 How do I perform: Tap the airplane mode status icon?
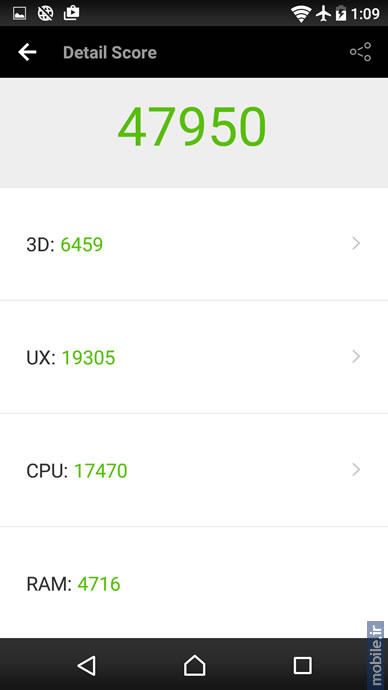tap(323, 14)
